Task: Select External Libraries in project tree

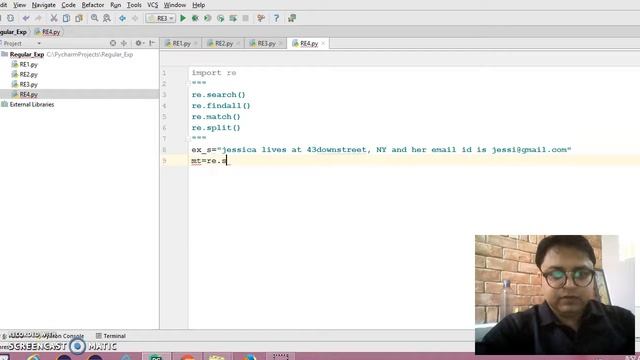Action: 32,104
